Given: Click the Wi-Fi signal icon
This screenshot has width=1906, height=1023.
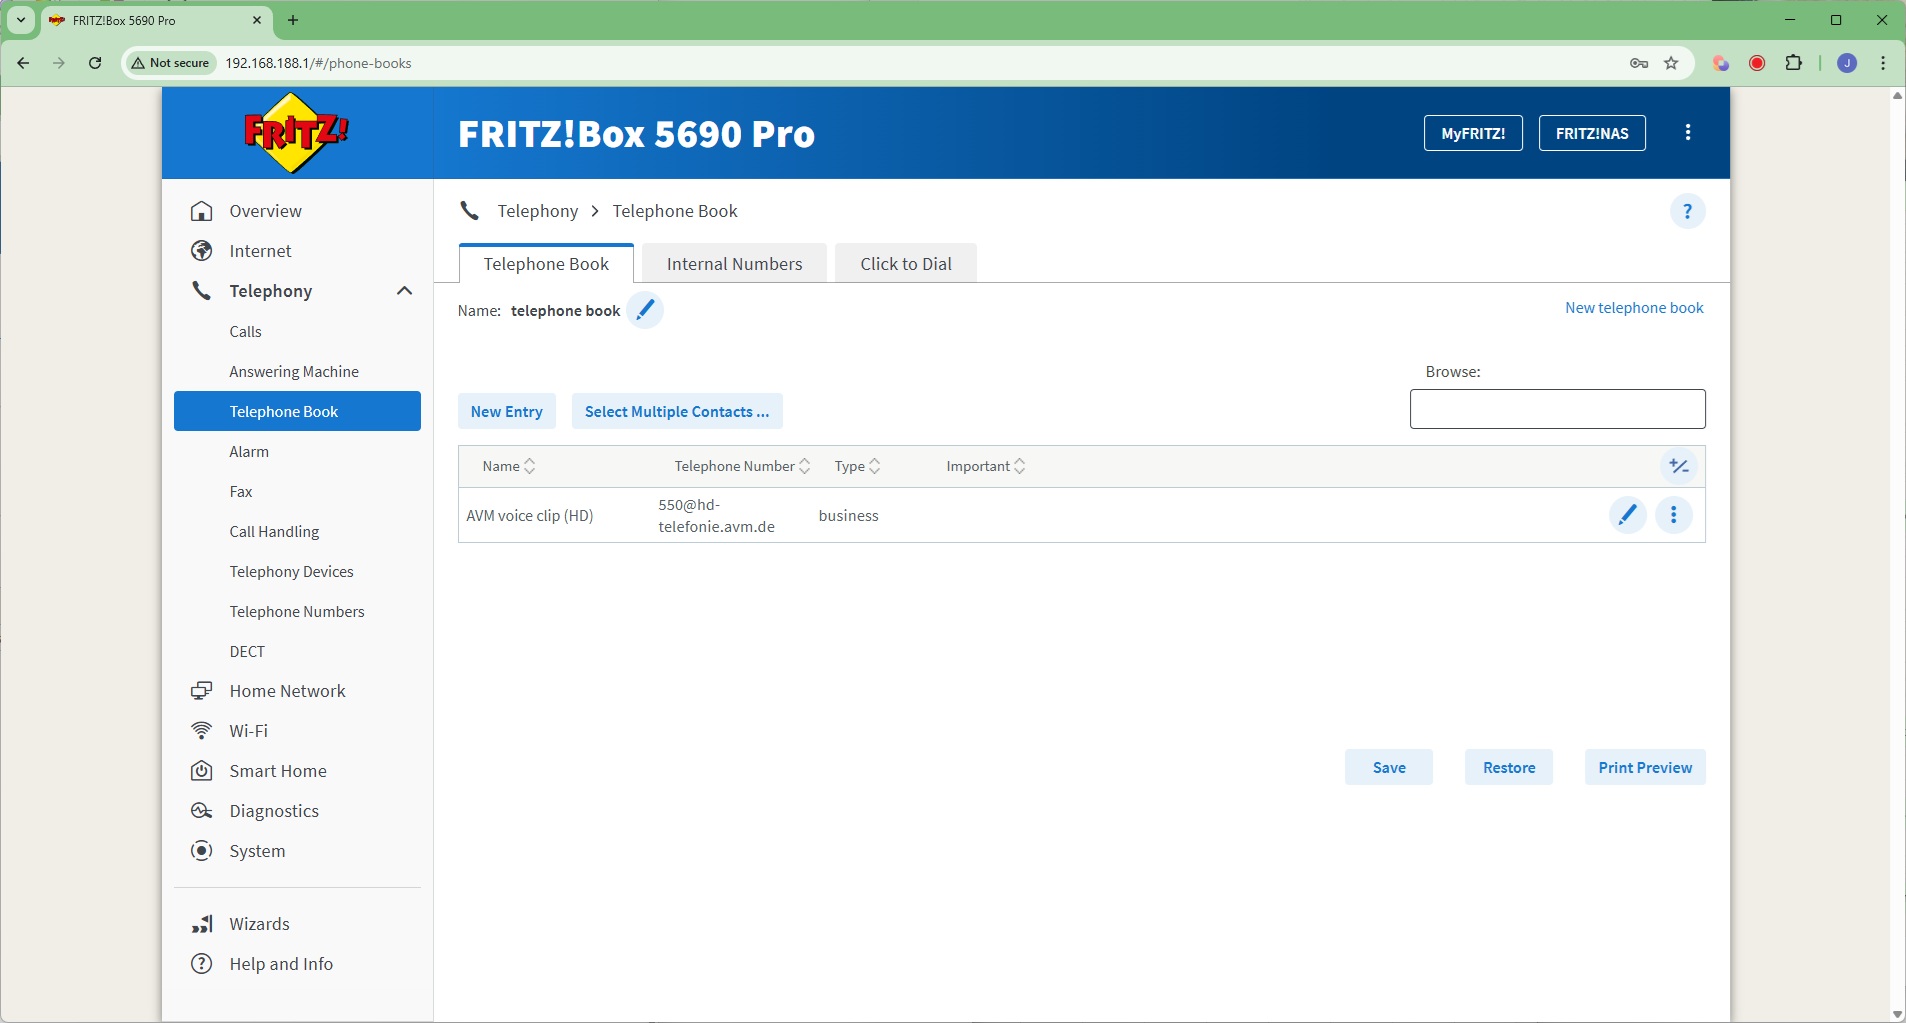Looking at the screenshot, I should click(x=202, y=731).
